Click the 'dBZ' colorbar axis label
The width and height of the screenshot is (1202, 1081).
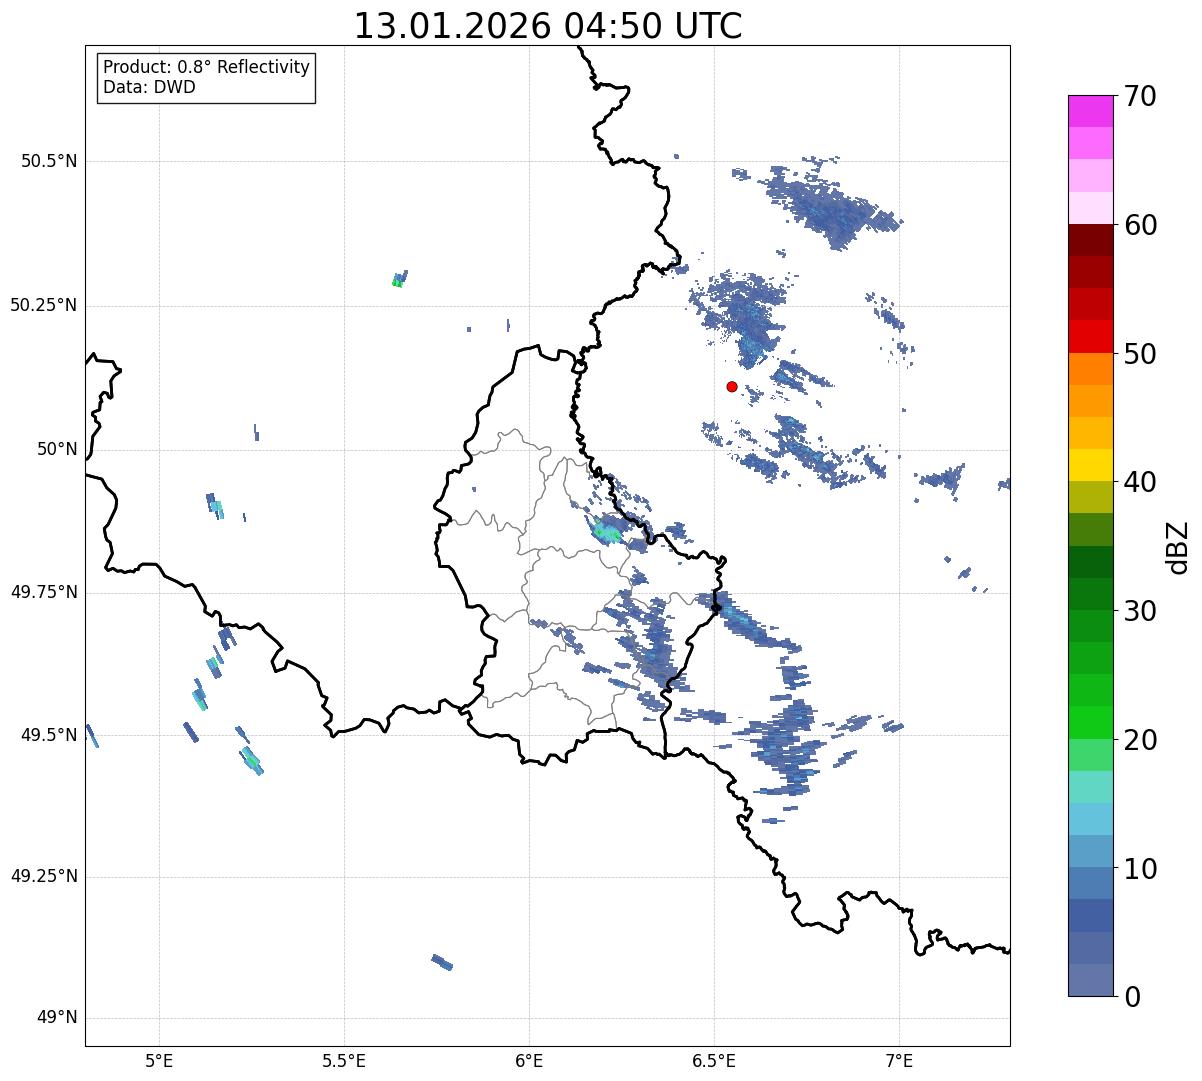point(1178,546)
